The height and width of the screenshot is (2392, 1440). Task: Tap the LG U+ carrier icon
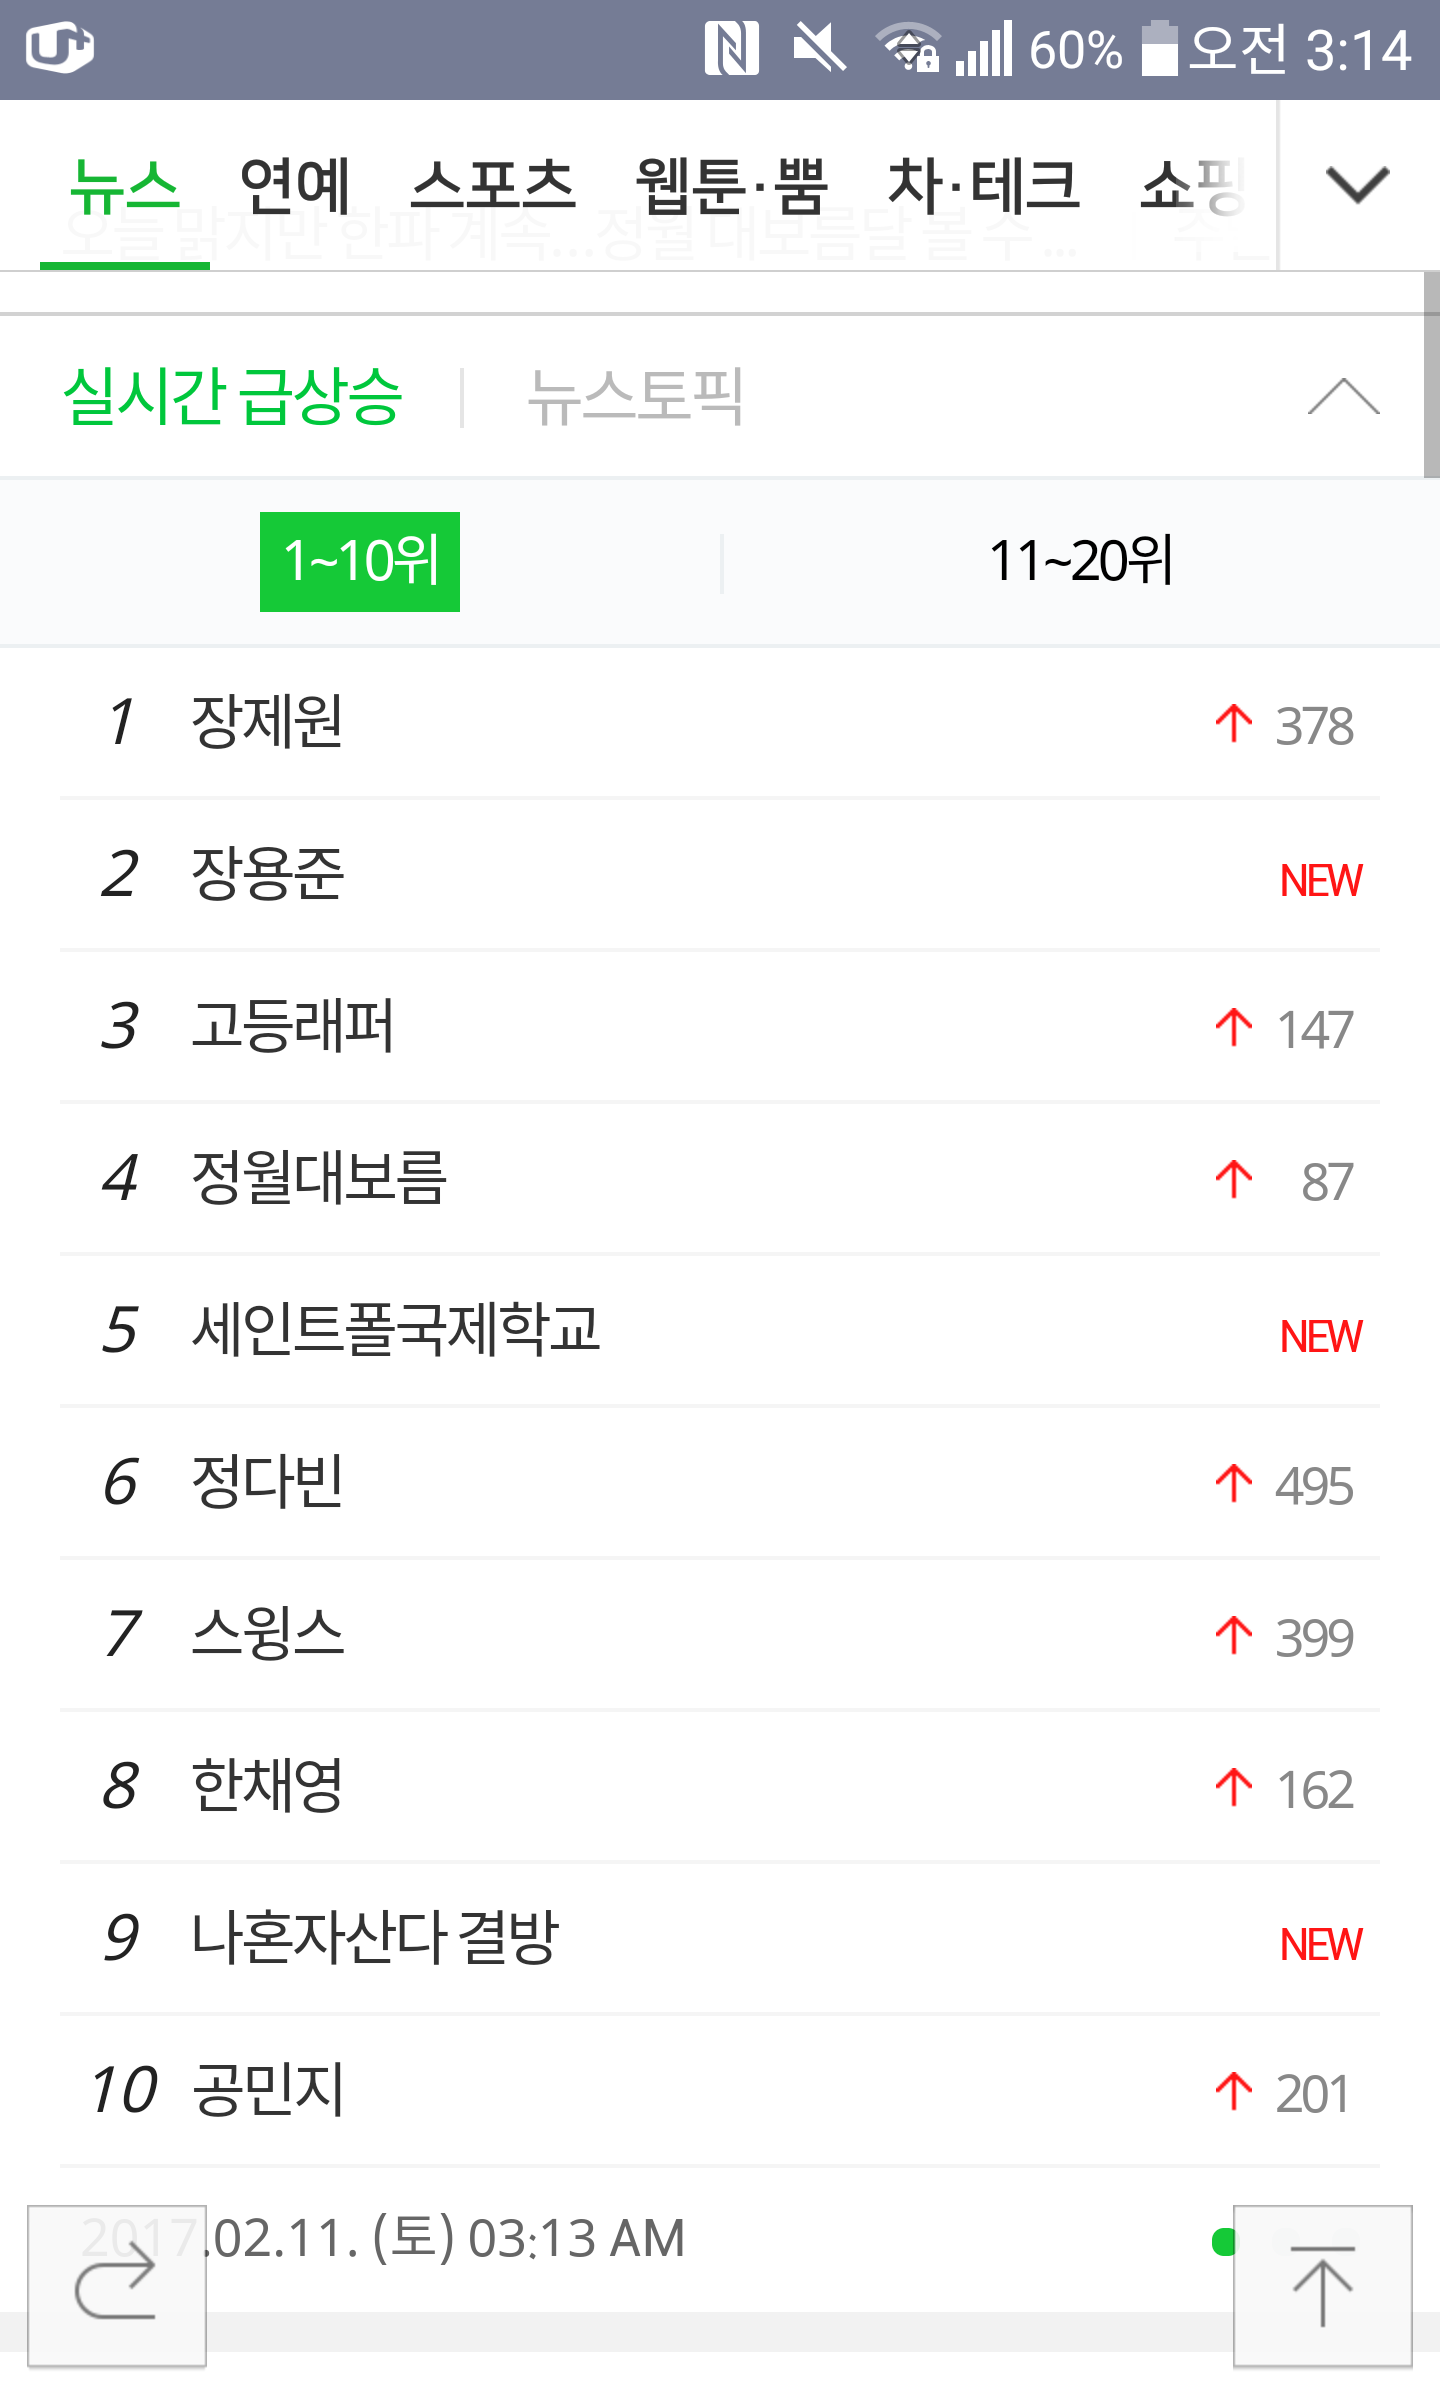point(60,47)
